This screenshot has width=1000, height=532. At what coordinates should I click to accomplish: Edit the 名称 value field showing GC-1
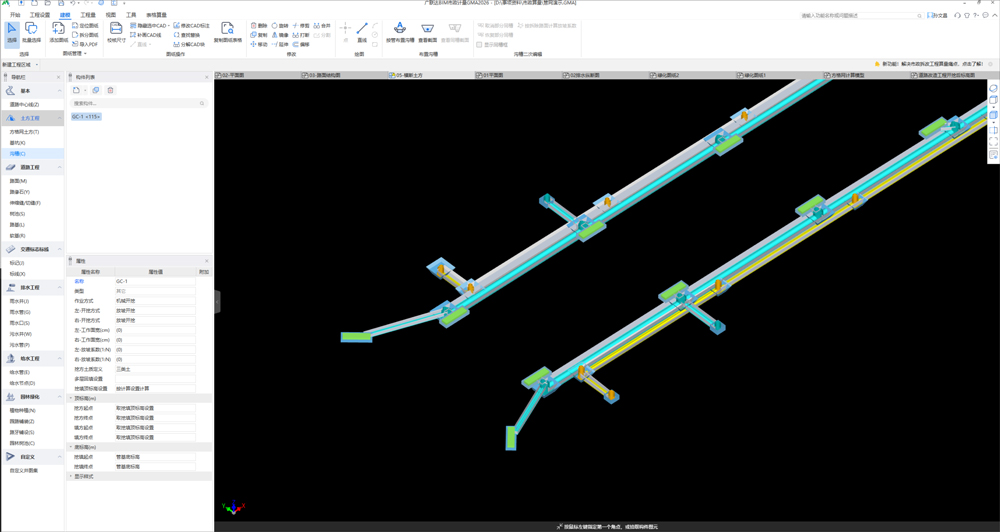(155, 281)
